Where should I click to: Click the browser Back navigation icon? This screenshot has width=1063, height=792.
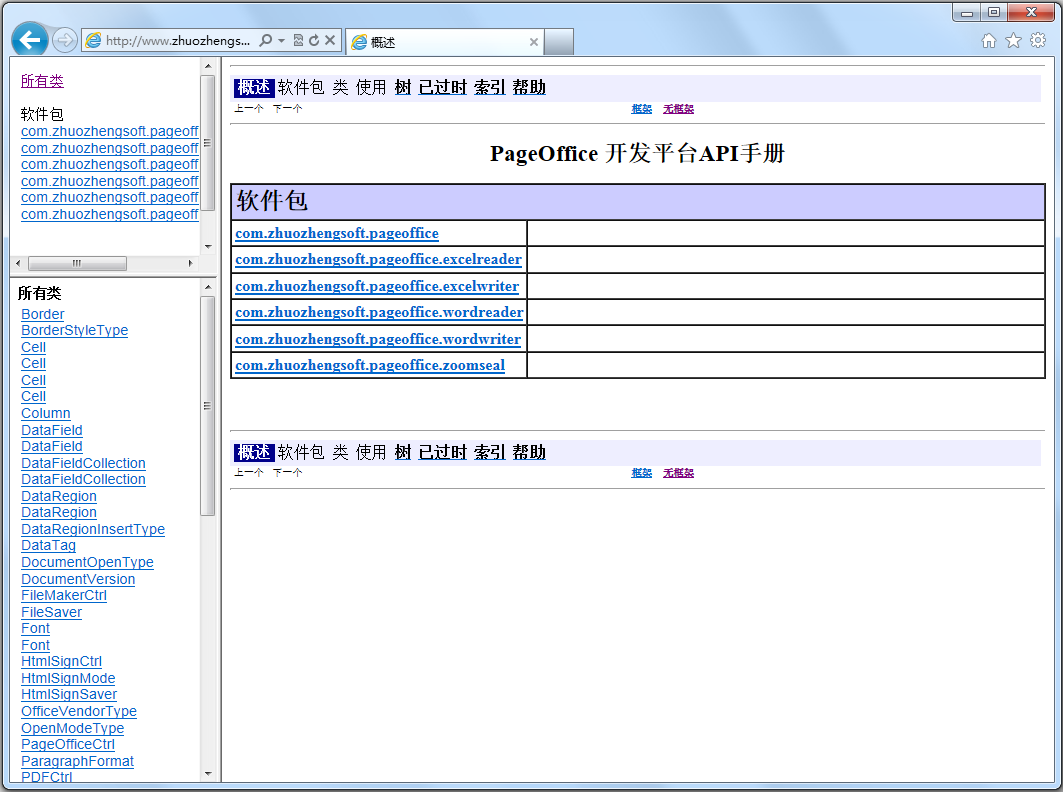pyautogui.click(x=29, y=39)
